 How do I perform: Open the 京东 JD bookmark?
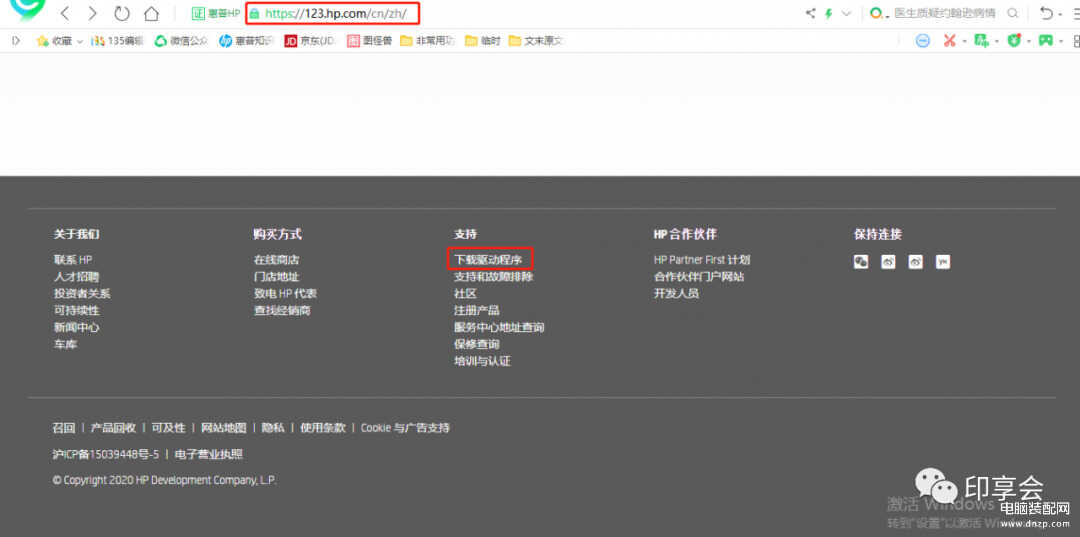click(x=310, y=41)
